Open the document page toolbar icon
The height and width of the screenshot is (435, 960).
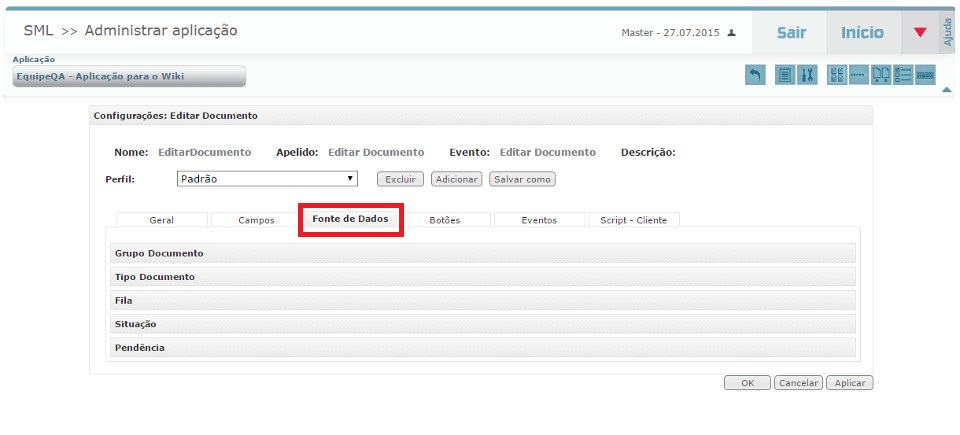coord(785,75)
